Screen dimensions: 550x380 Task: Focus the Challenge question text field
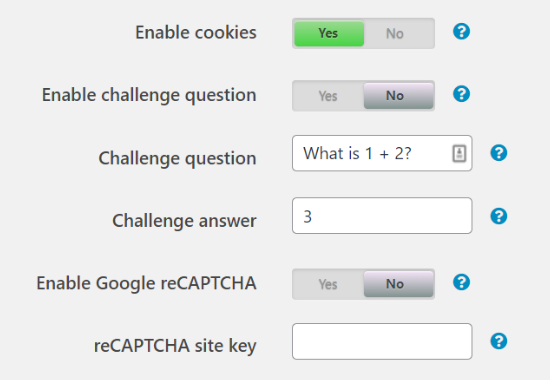coord(382,153)
